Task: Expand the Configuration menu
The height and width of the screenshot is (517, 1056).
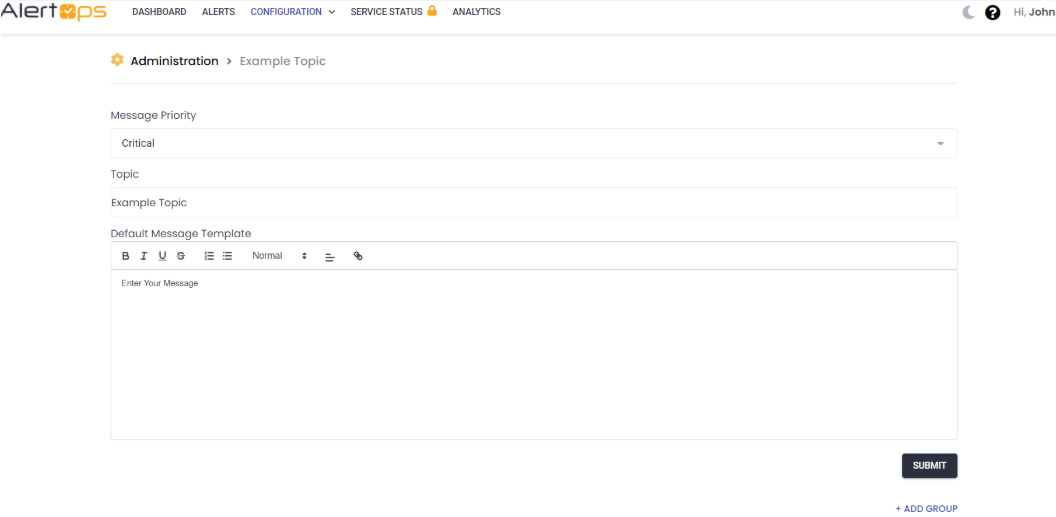Action: tap(292, 12)
